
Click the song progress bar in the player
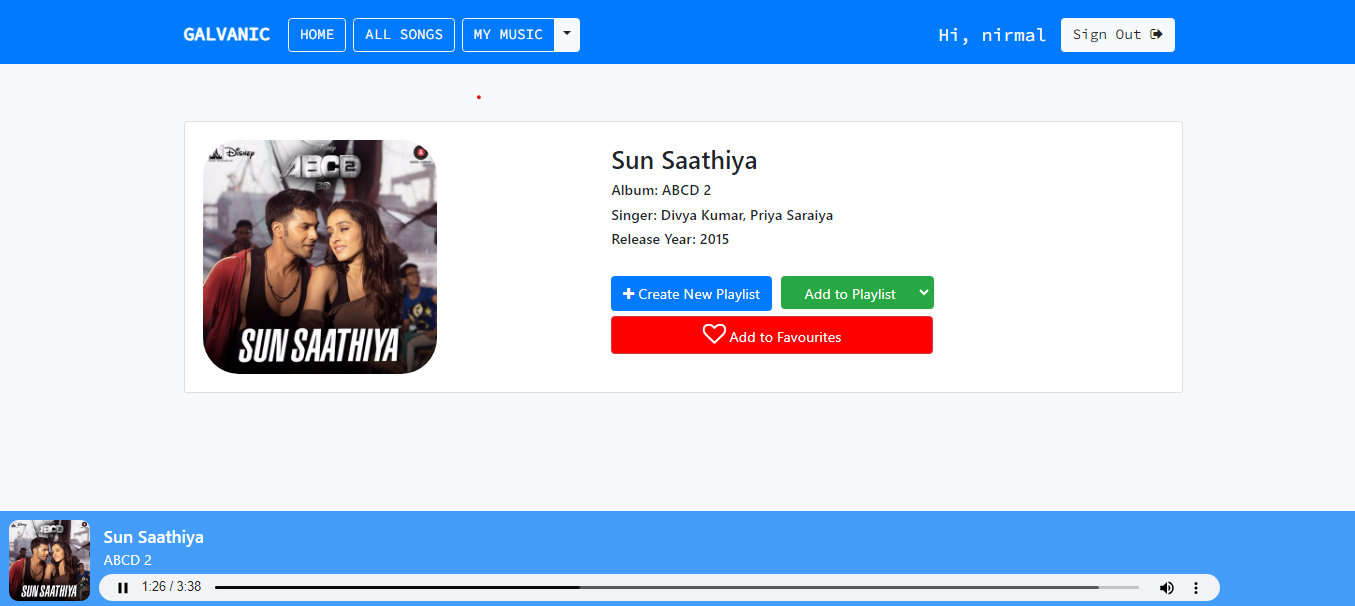pyautogui.click(x=676, y=588)
